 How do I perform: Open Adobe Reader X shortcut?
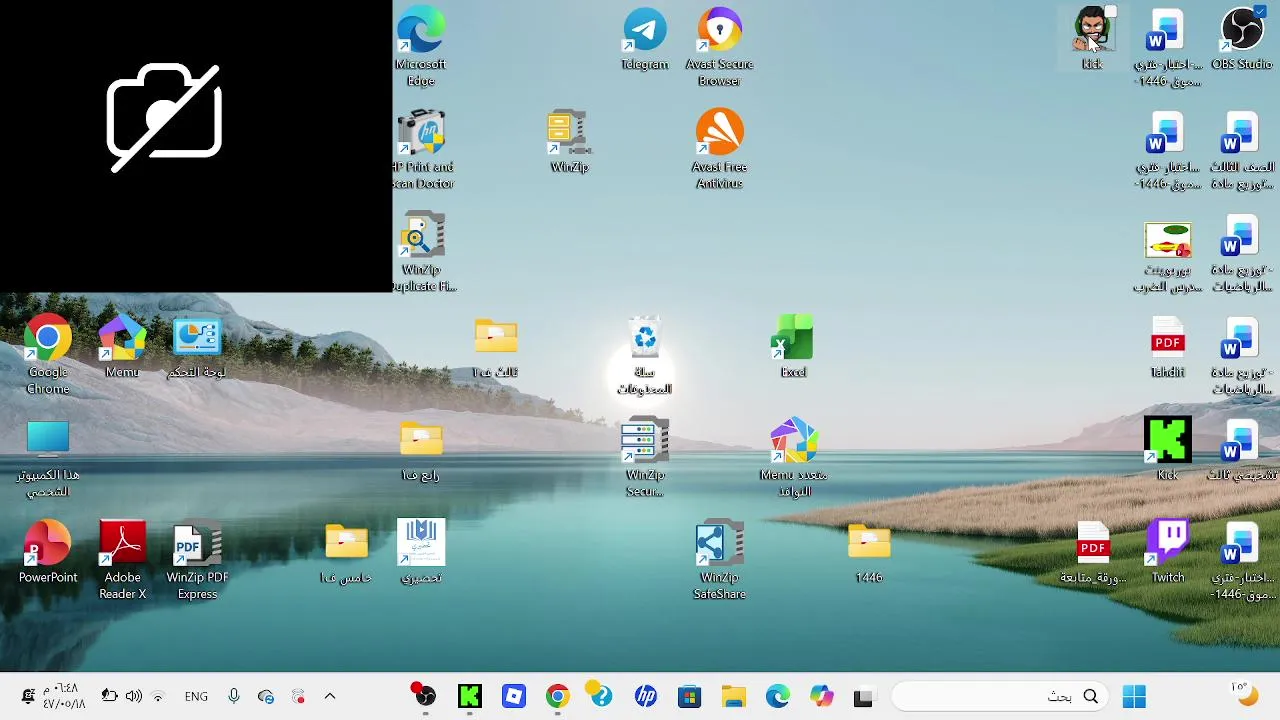122,560
